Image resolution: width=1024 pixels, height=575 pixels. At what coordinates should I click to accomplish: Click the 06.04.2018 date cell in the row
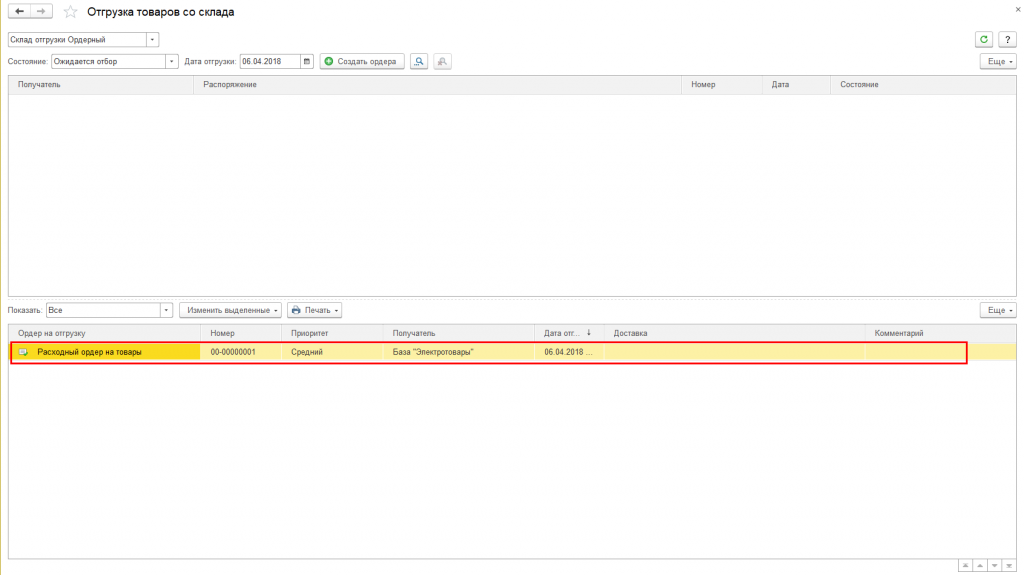tap(568, 352)
